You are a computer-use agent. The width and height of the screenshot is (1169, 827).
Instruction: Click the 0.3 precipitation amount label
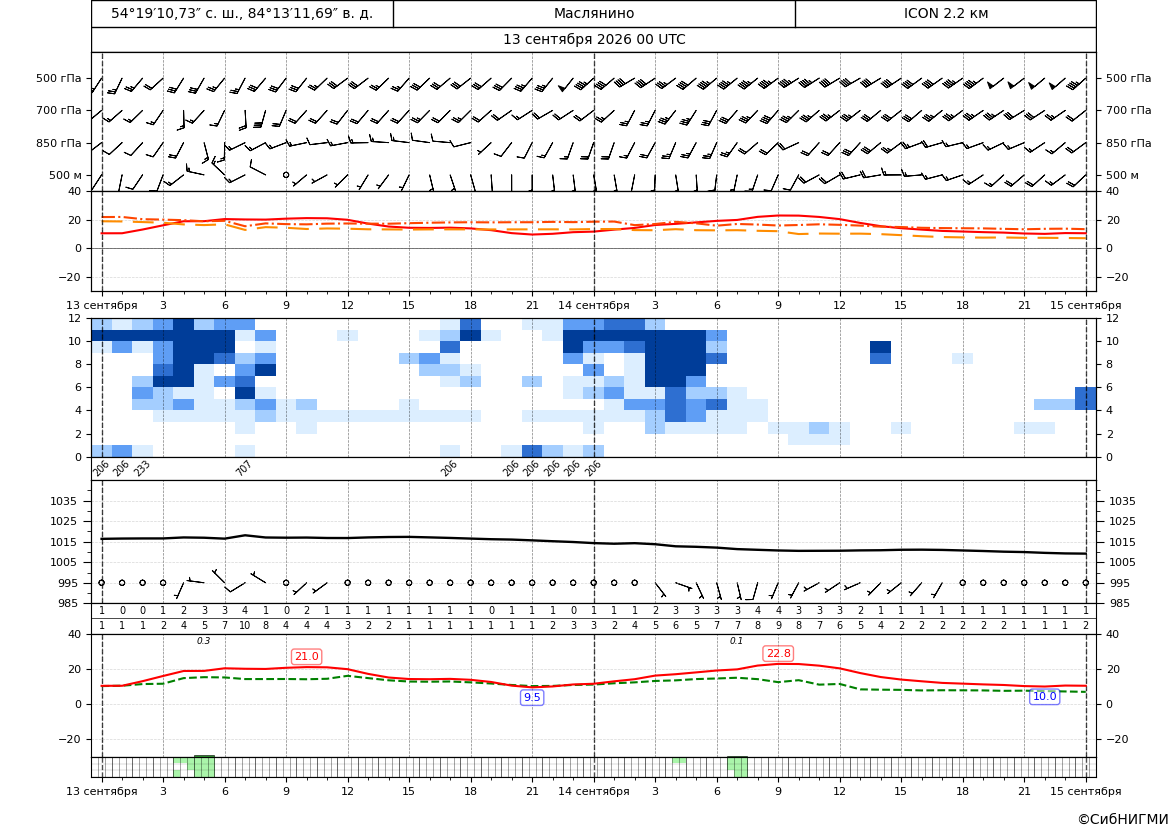(x=204, y=641)
